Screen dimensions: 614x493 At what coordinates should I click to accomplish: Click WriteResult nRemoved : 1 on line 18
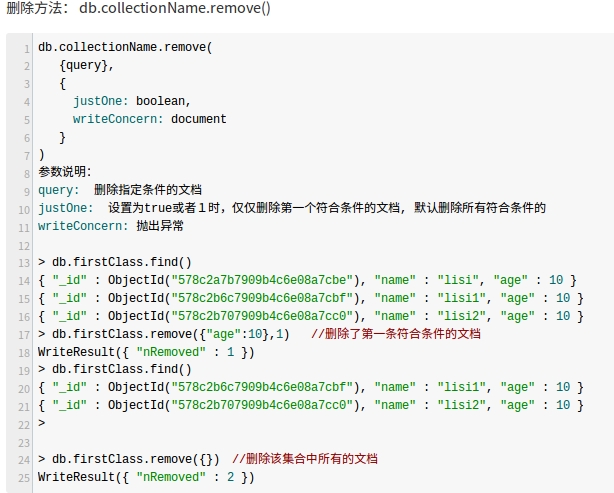(x=146, y=352)
